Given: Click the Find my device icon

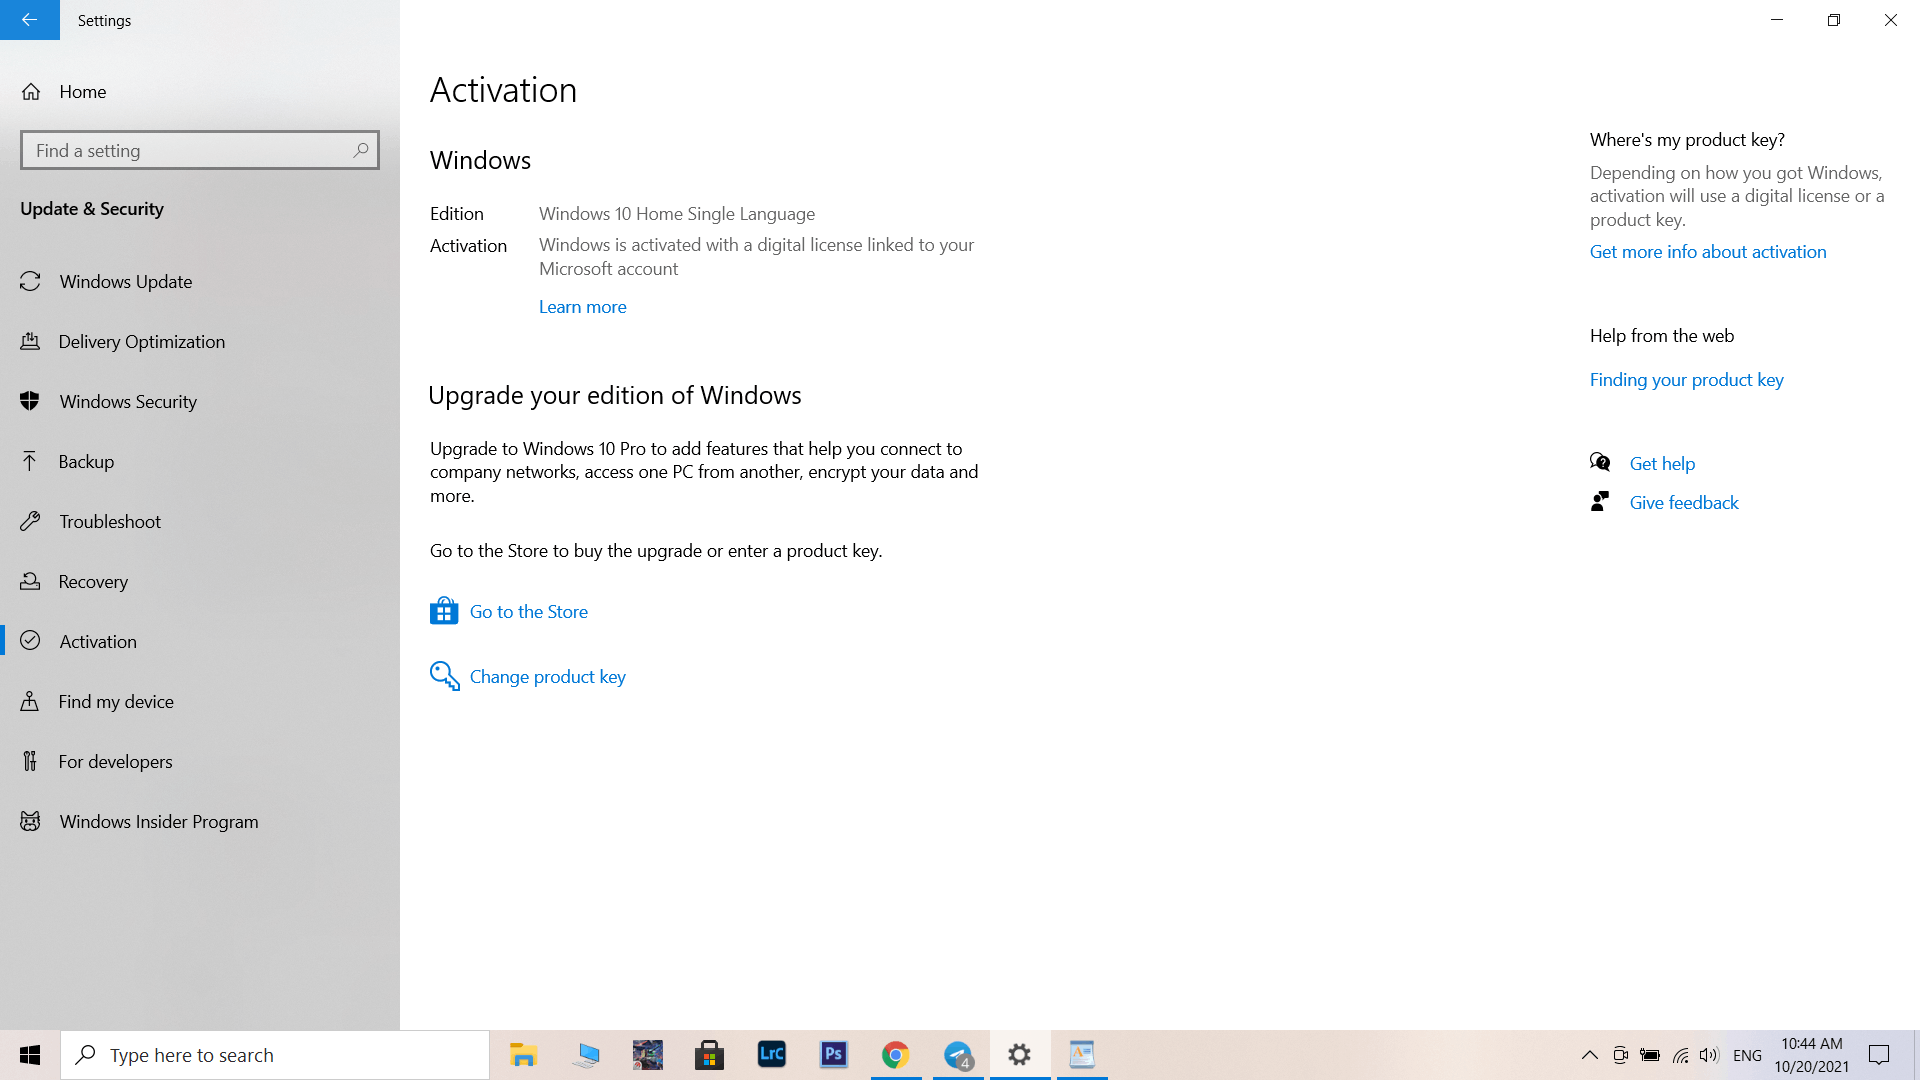Looking at the screenshot, I should click(30, 701).
